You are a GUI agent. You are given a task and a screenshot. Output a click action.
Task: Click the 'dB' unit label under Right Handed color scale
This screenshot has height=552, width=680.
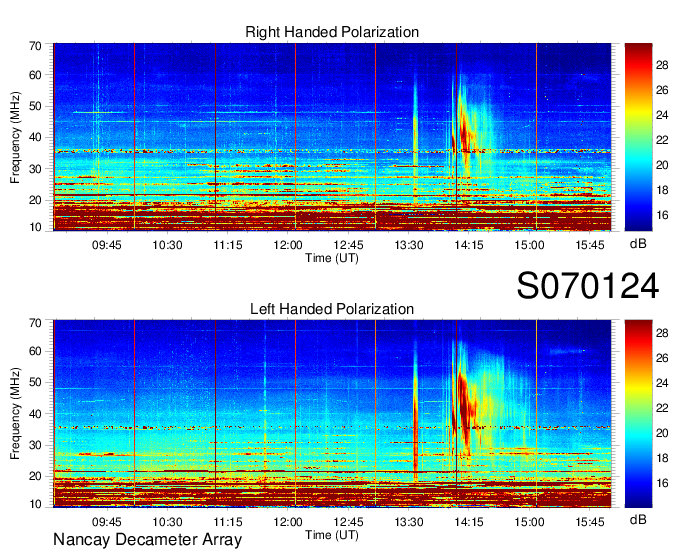638,244
